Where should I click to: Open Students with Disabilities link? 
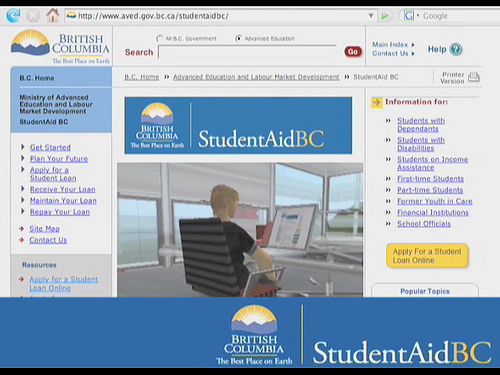[x=421, y=144]
